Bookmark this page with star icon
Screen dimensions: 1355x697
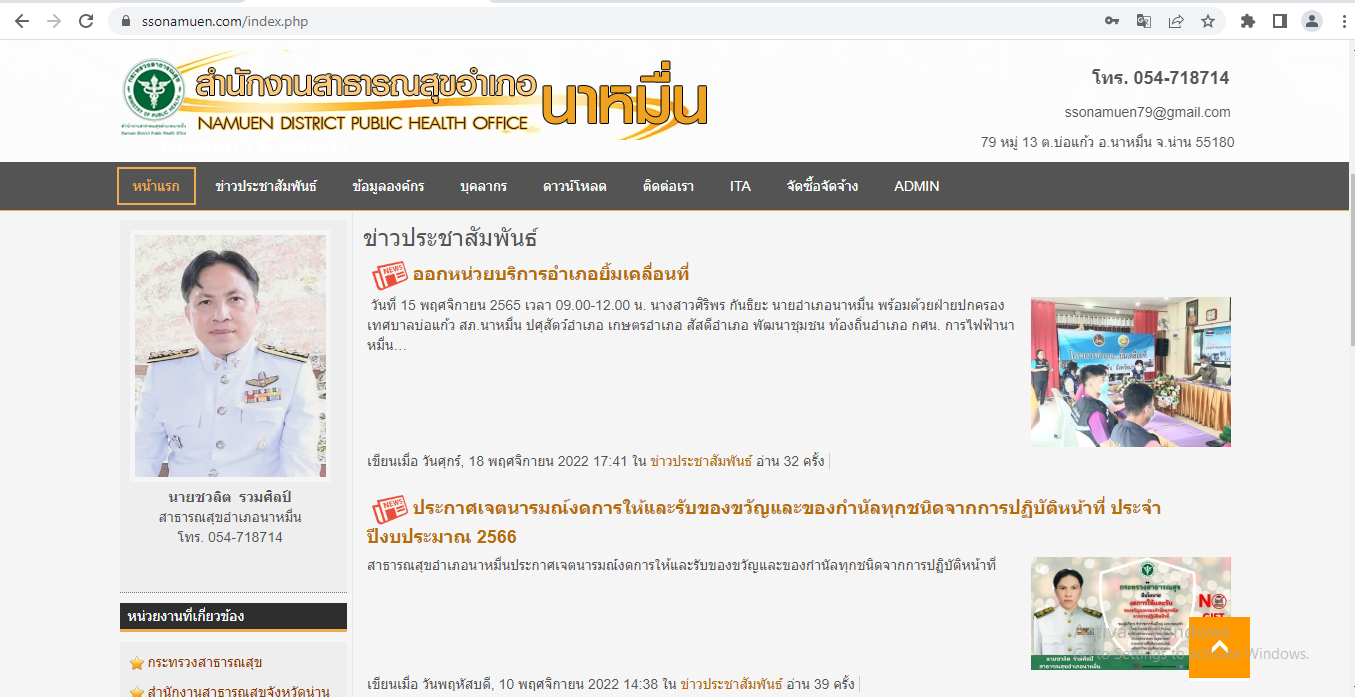[1208, 21]
